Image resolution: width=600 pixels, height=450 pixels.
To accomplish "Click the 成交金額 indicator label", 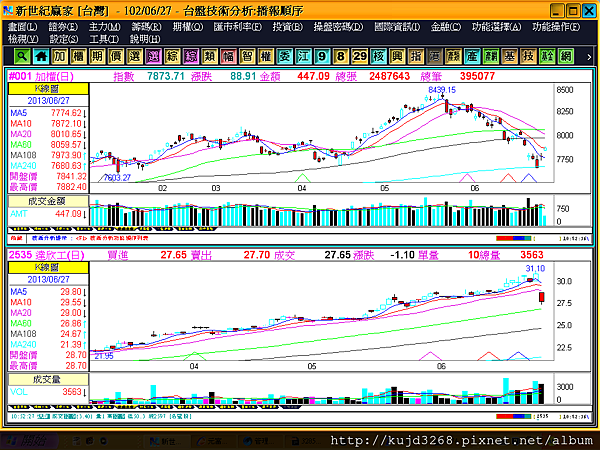I will 48,201.
